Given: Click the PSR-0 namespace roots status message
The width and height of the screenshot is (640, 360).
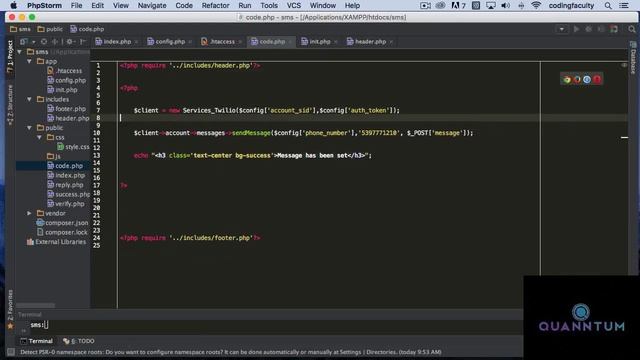Looking at the screenshot, I should [231, 352].
